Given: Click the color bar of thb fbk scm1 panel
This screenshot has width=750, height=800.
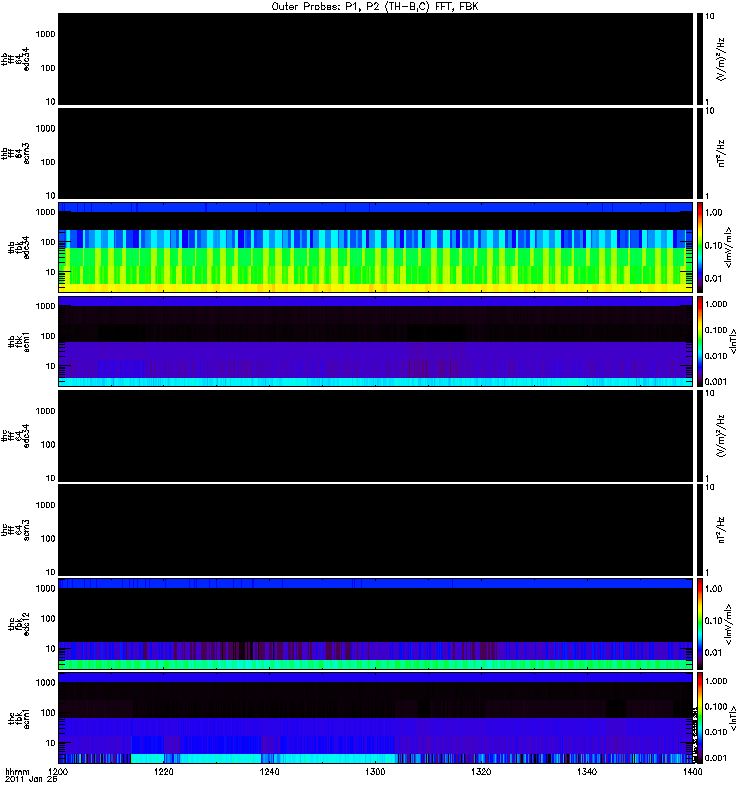Looking at the screenshot, I should (699, 342).
